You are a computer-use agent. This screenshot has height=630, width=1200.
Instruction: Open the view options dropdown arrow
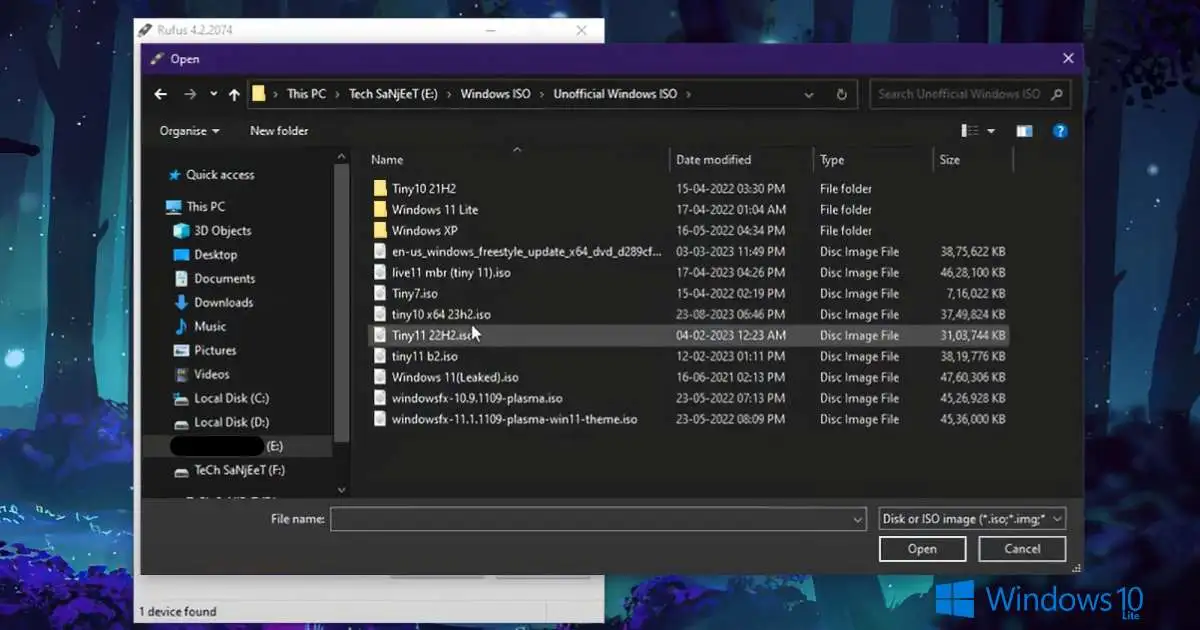click(991, 131)
